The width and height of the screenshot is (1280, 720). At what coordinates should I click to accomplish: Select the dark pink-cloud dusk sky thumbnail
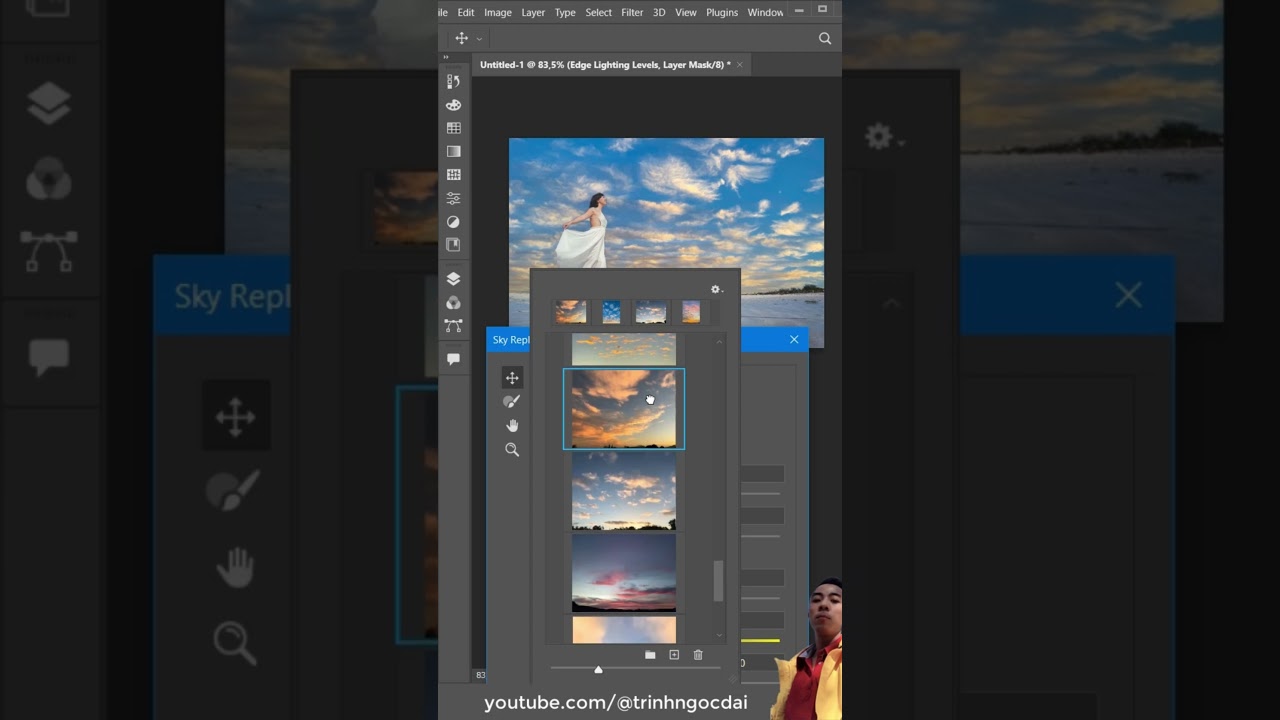(x=624, y=573)
